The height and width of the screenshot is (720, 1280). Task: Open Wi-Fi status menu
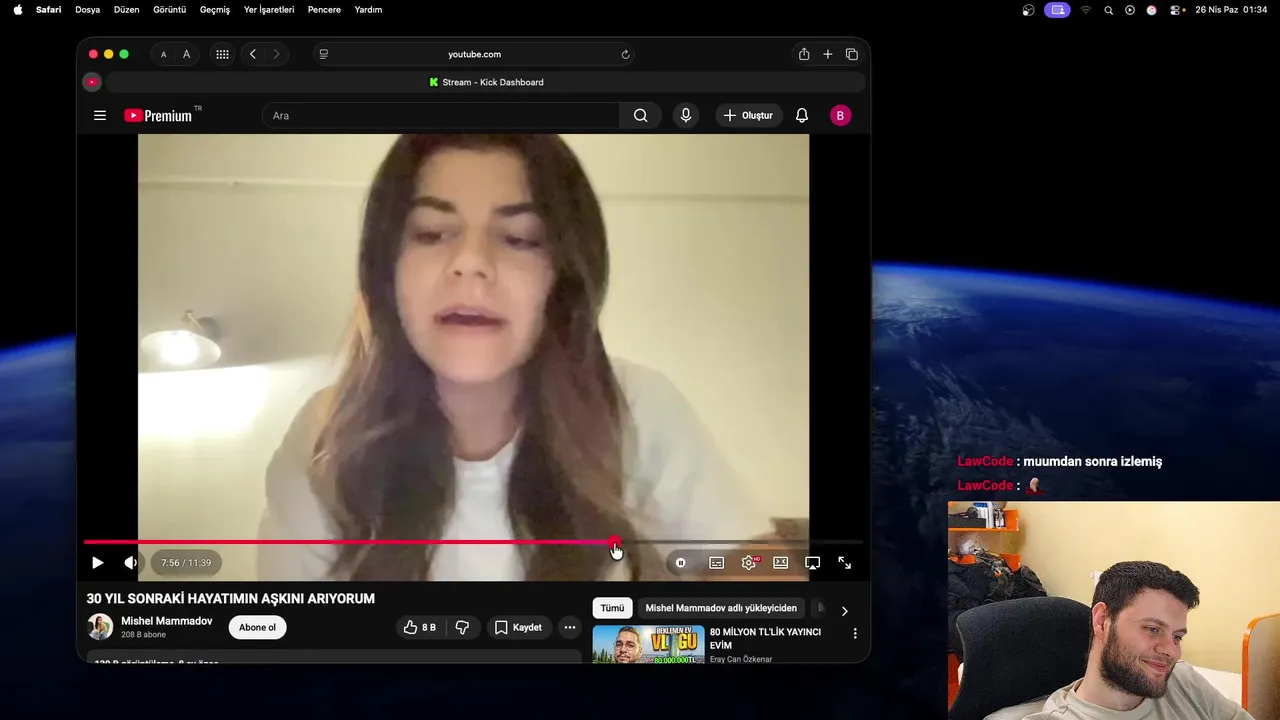click(x=1085, y=10)
